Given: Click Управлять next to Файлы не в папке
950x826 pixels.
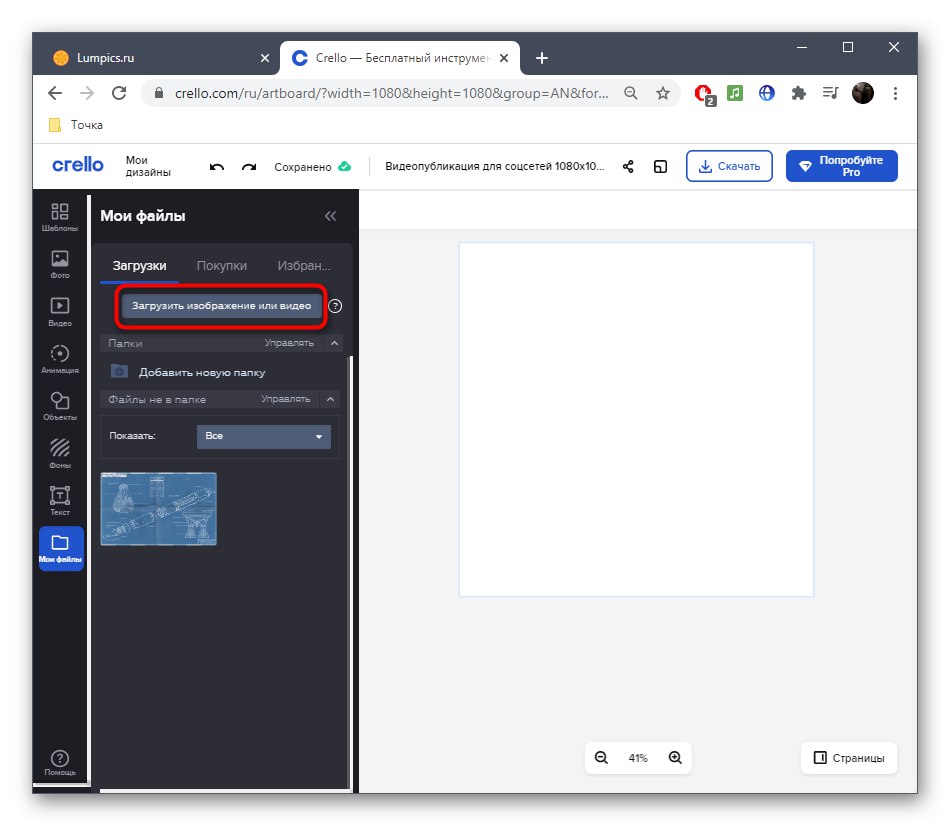Looking at the screenshot, I should (x=285, y=399).
